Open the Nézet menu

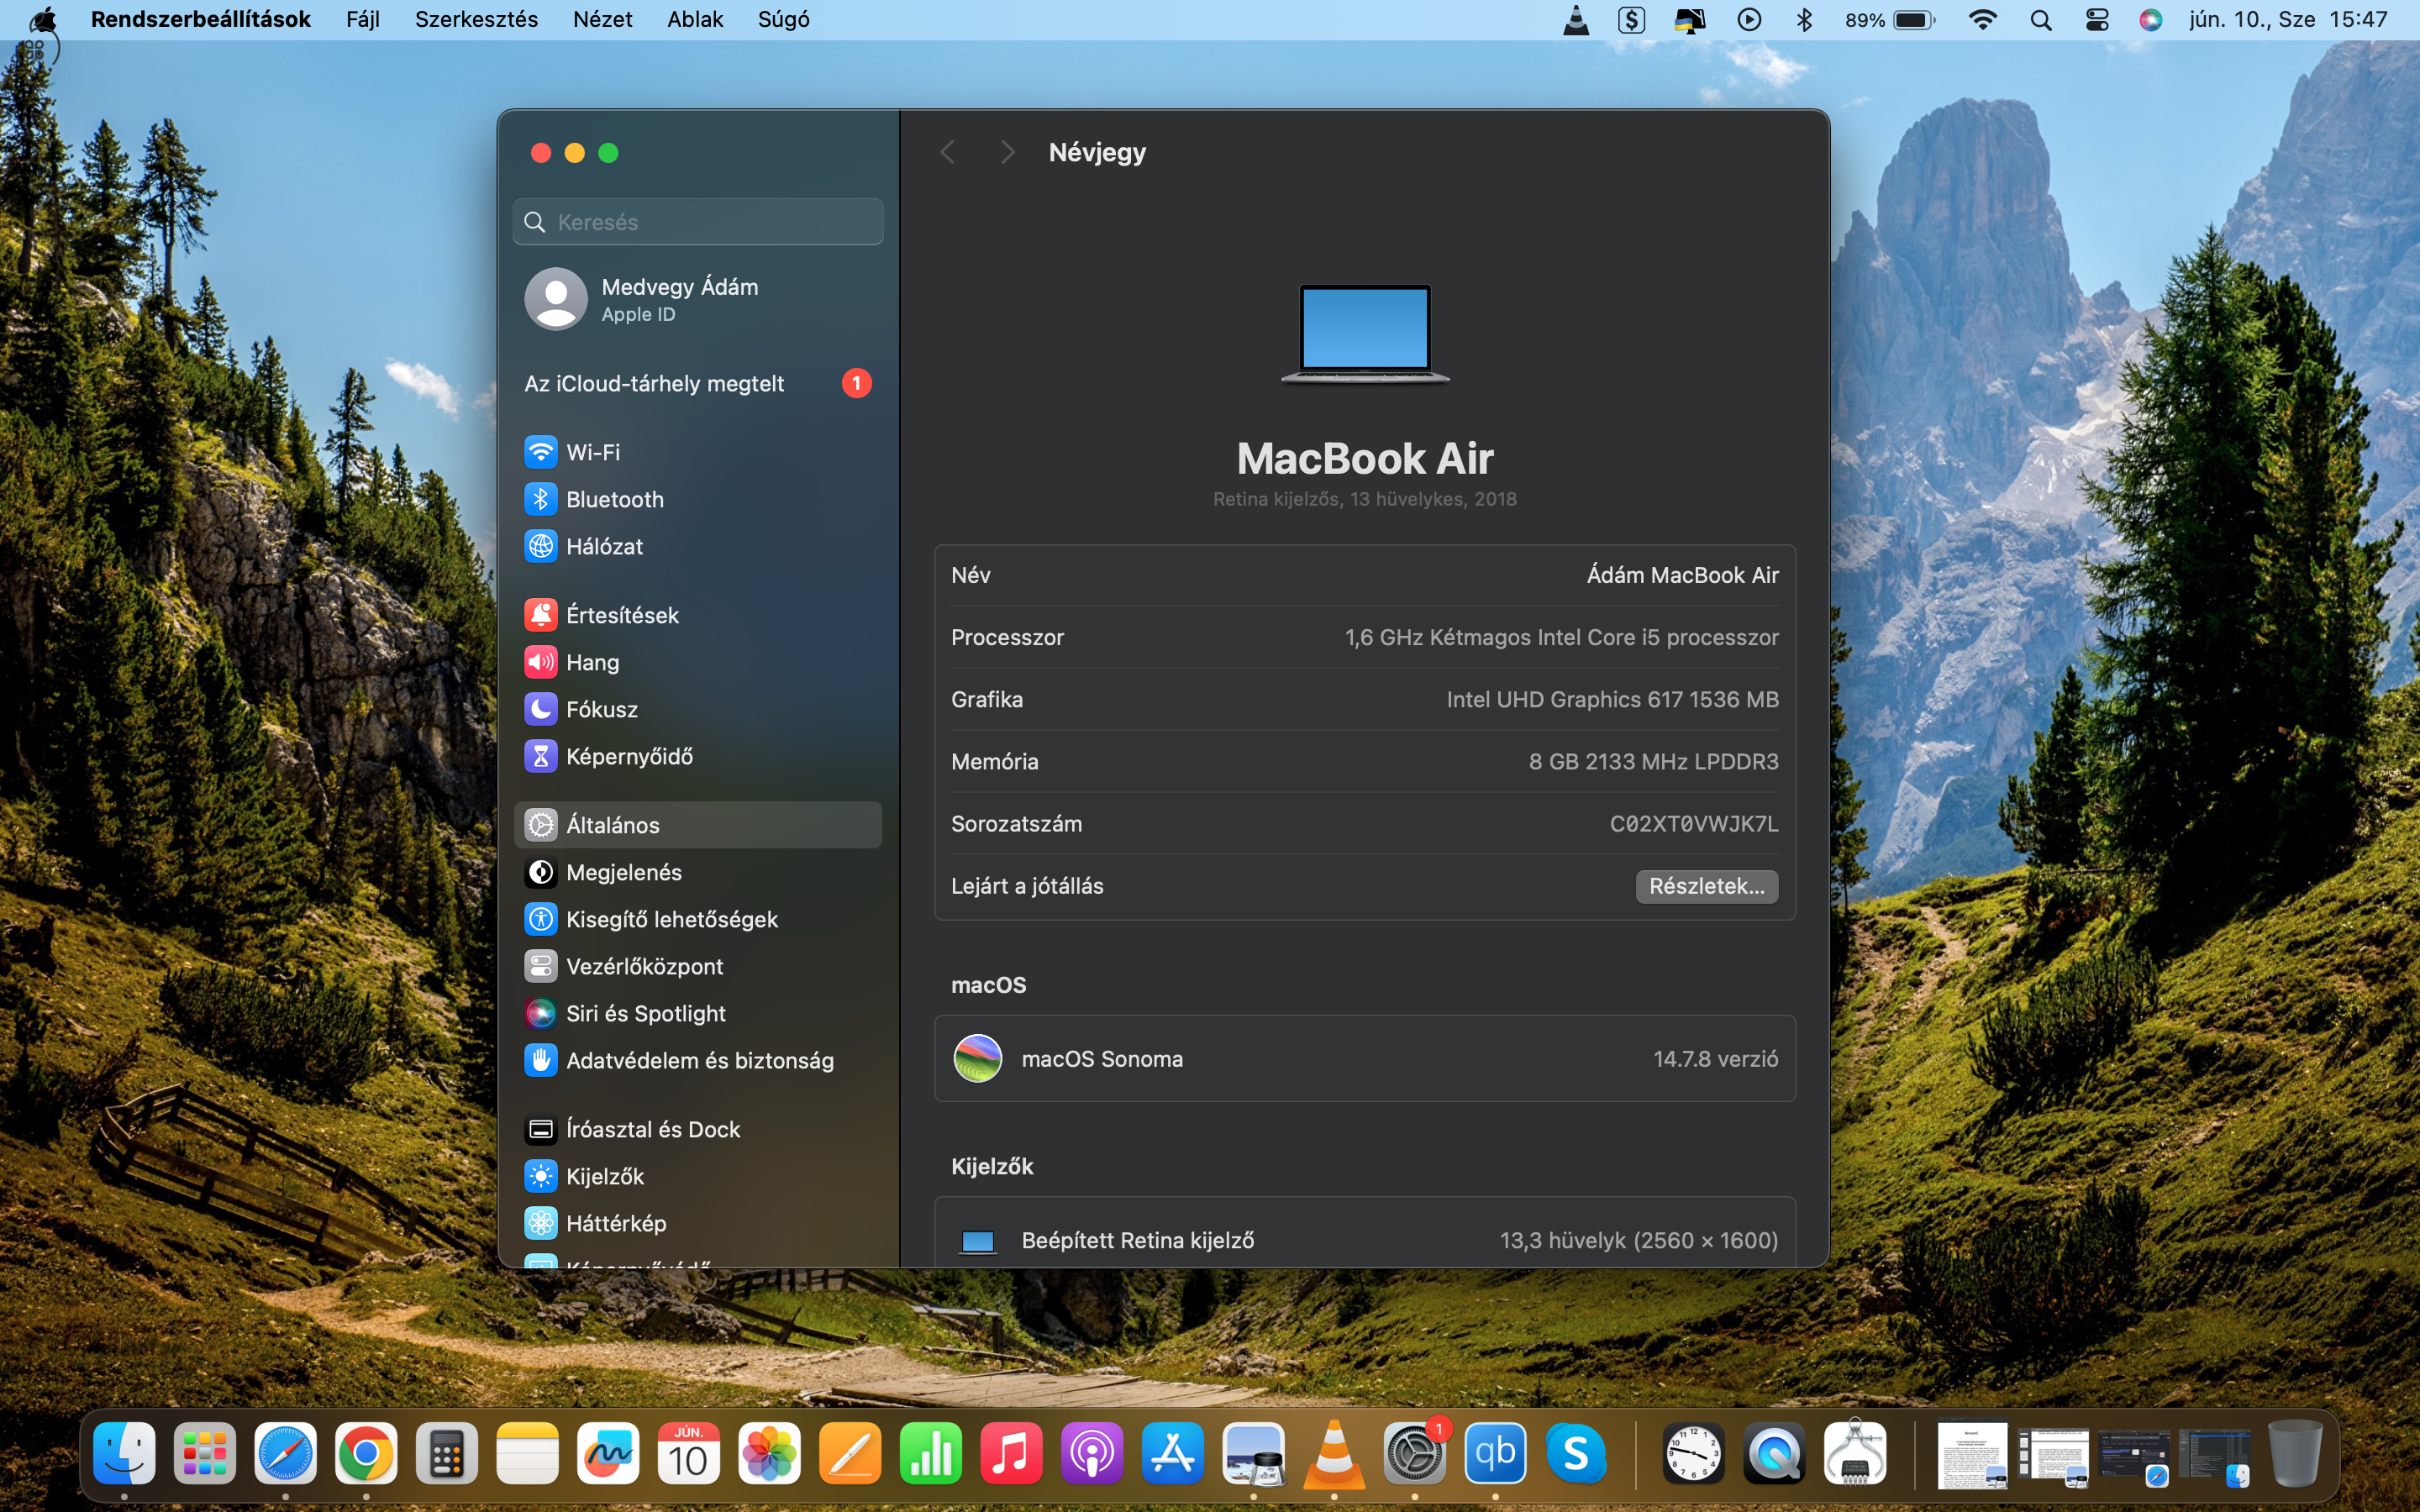(x=602, y=20)
